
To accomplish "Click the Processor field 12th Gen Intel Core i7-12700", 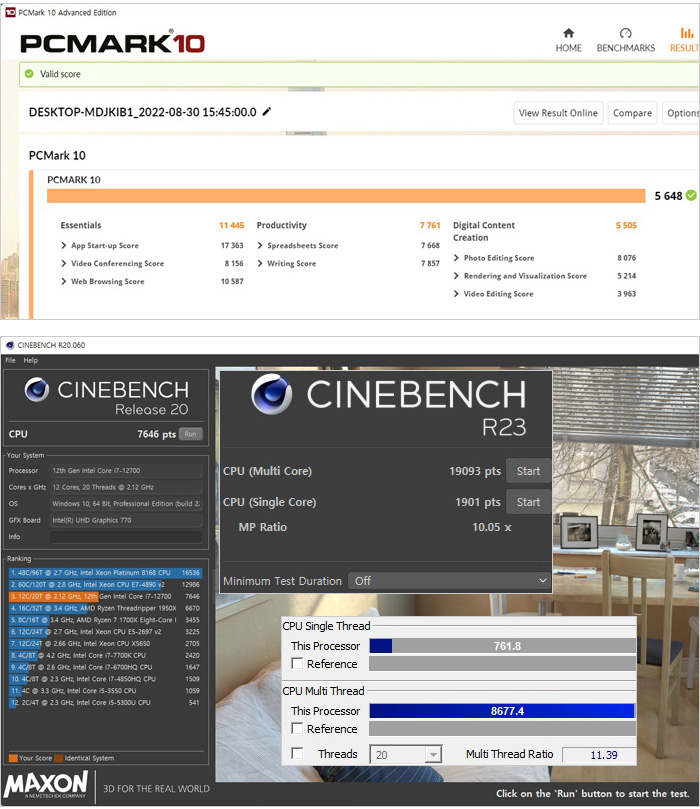I will [x=126, y=471].
